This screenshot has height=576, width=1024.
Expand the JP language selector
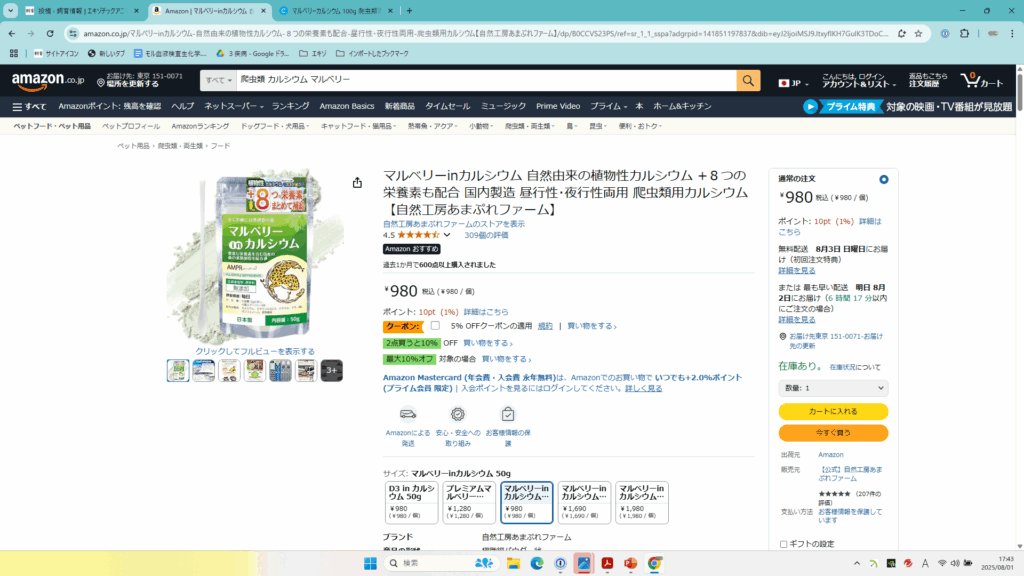(793, 83)
